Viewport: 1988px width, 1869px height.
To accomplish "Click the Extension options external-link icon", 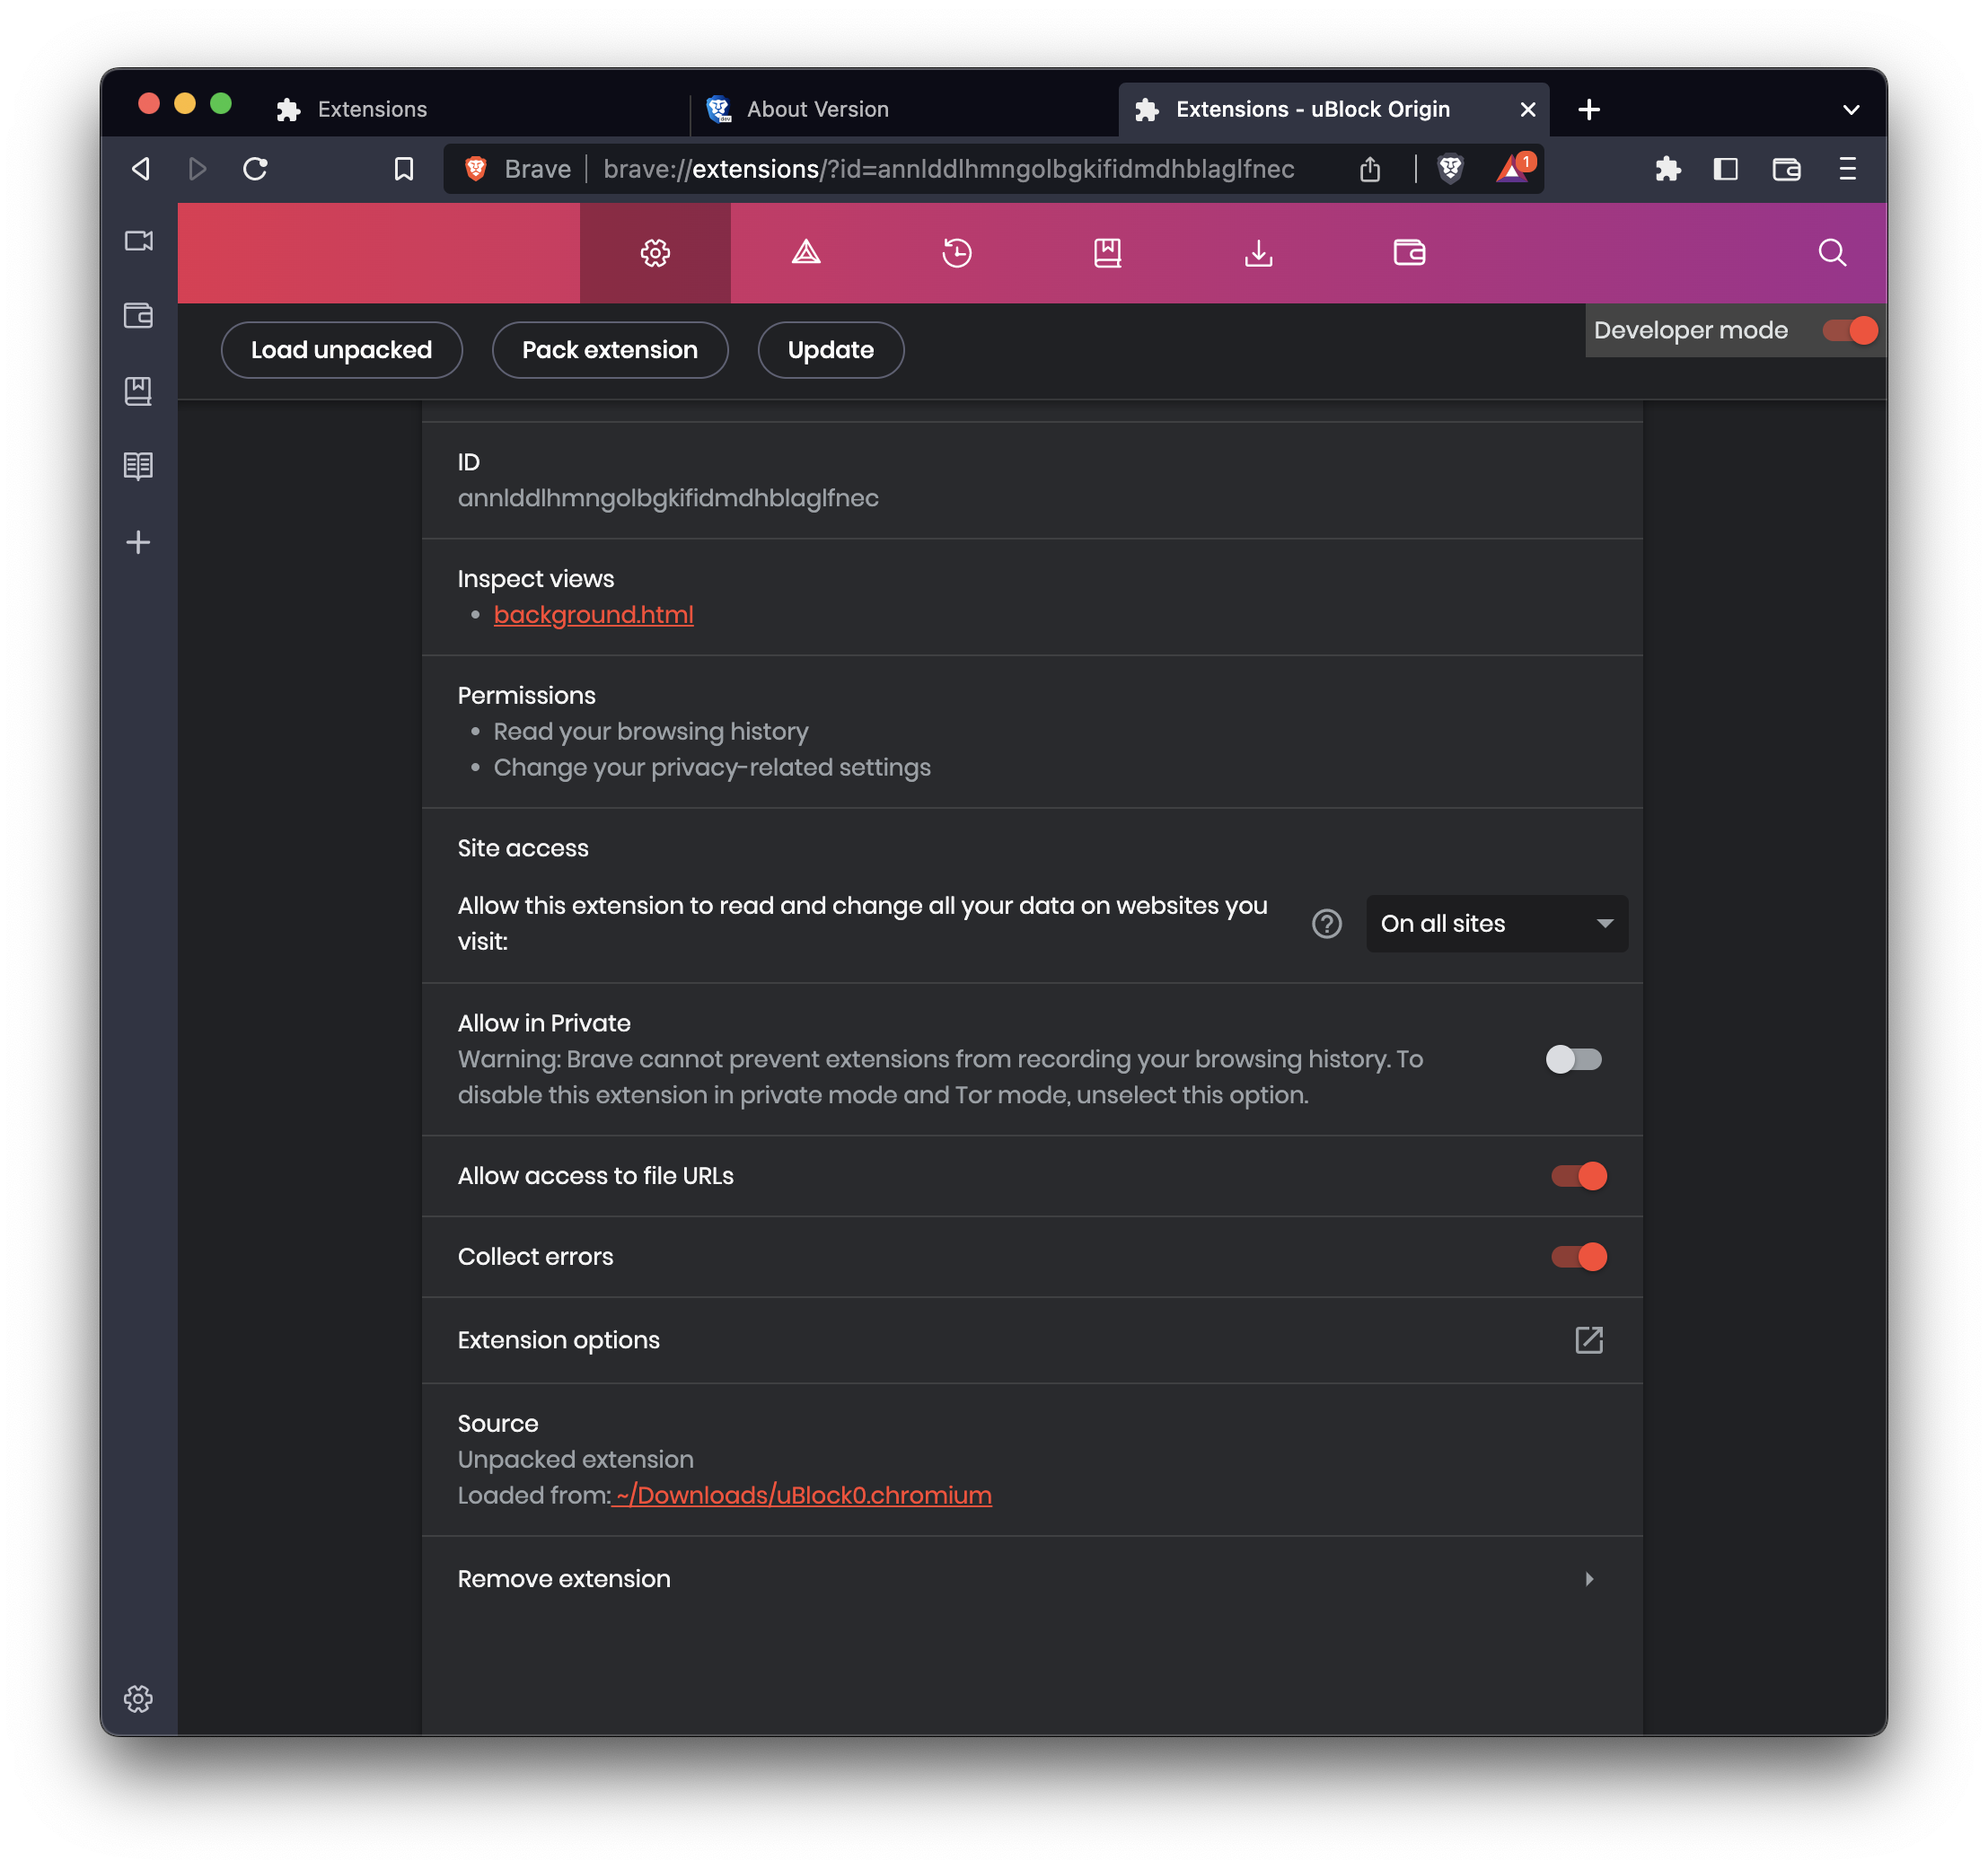I will coord(1588,1340).
